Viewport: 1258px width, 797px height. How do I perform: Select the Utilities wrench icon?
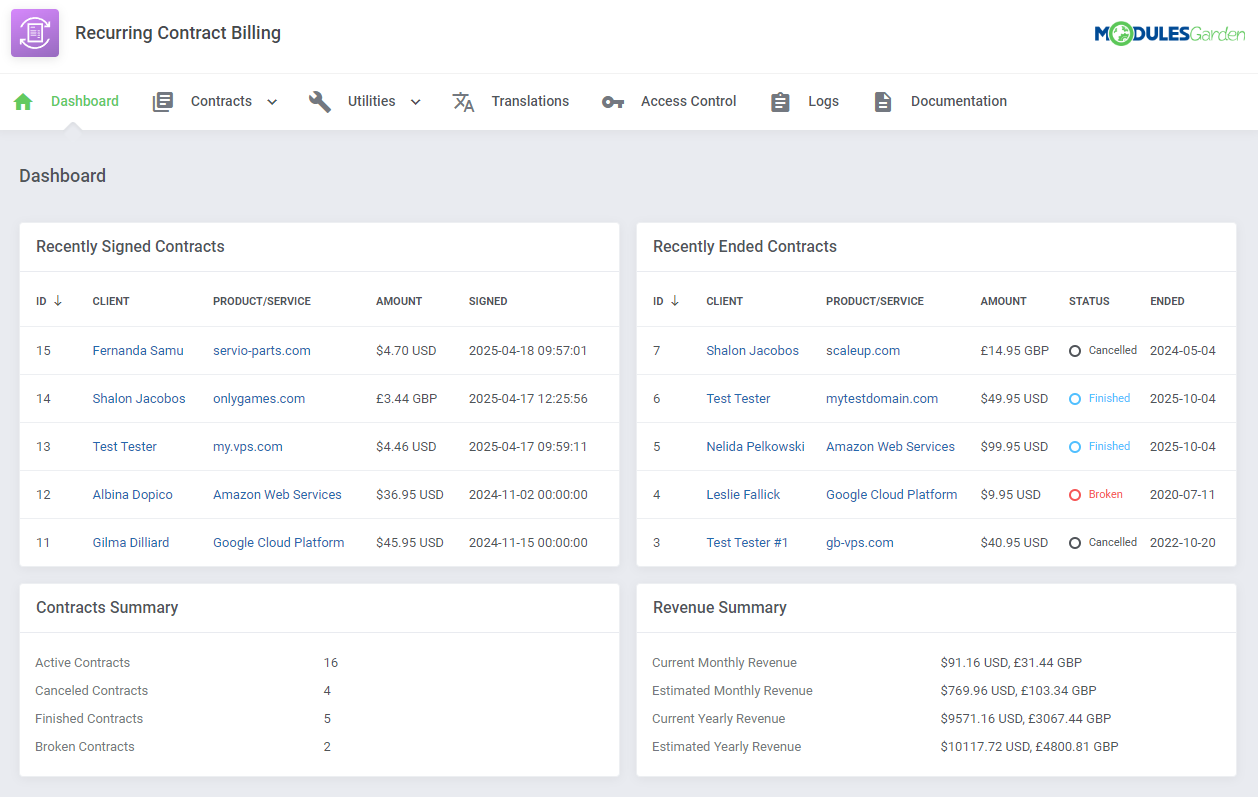pos(319,100)
